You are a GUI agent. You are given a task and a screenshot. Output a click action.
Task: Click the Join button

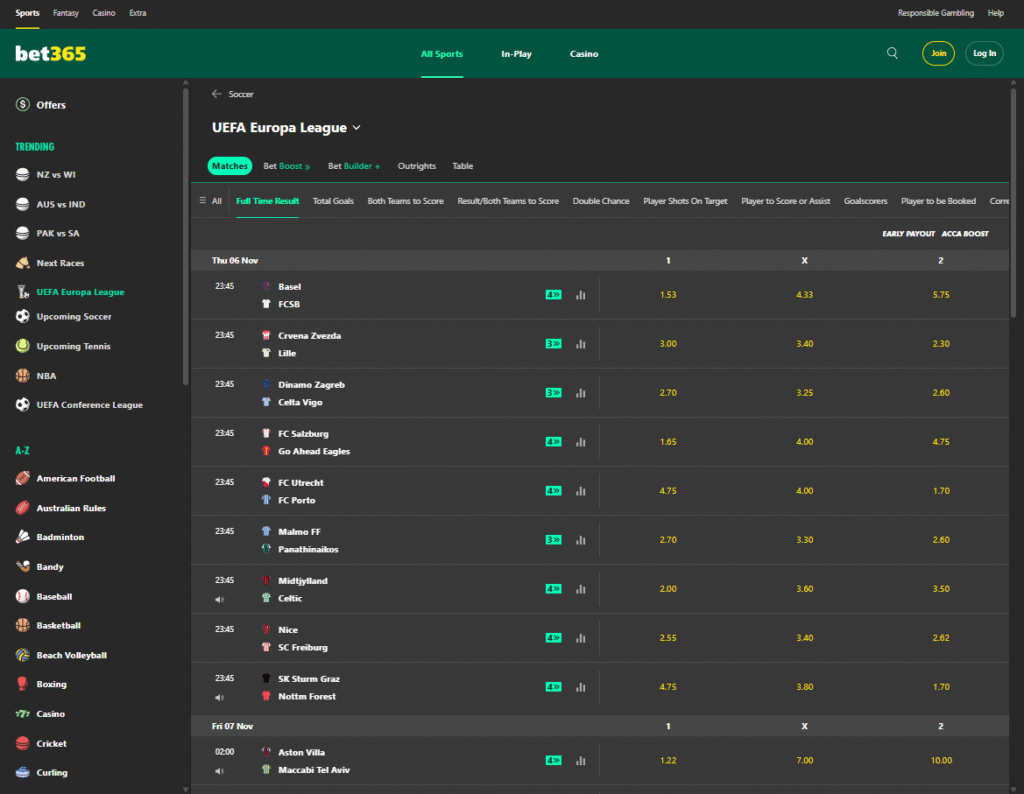click(938, 54)
